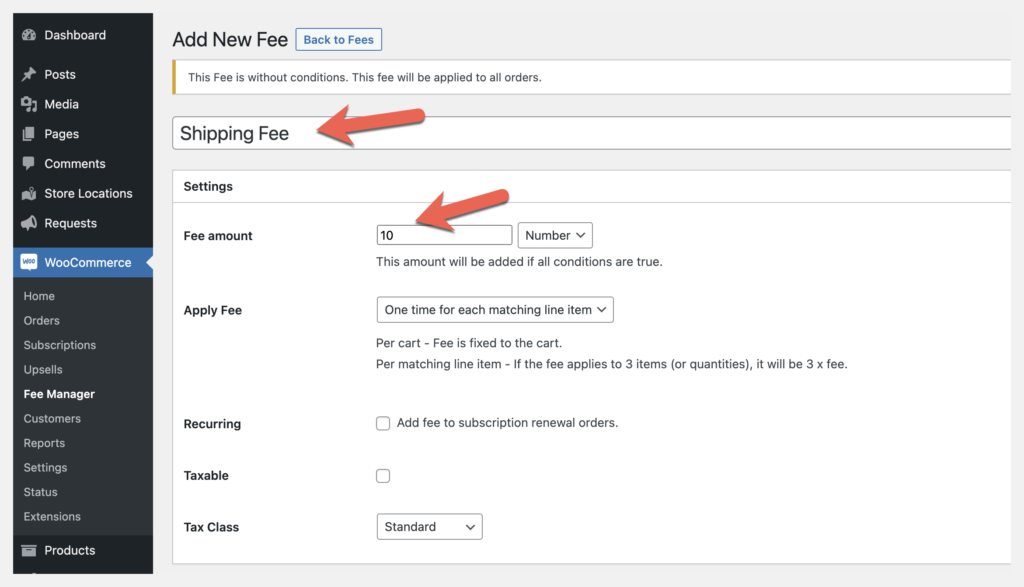Image resolution: width=1024 pixels, height=587 pixels.
Task: Expand the Apply Fee dropdown
Action: point(494,310)
